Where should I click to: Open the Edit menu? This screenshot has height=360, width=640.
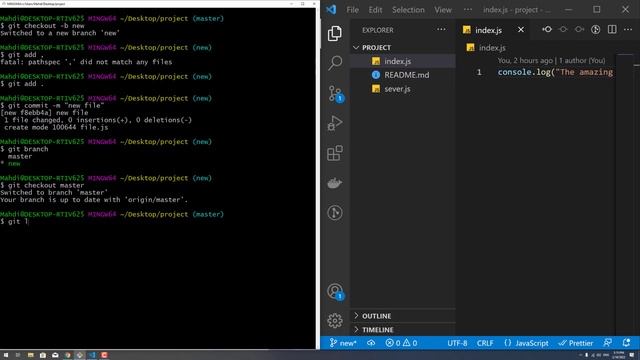[375, 10]
